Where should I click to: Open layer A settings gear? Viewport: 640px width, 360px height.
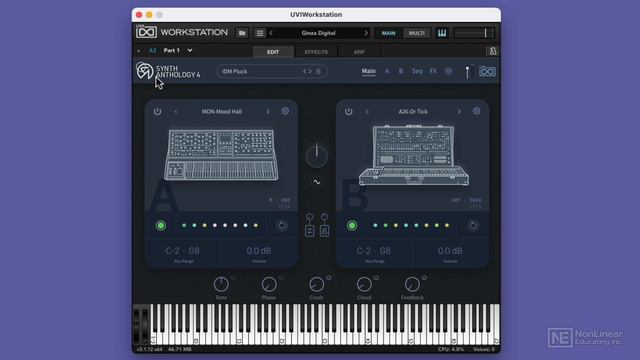coord(285,111)
